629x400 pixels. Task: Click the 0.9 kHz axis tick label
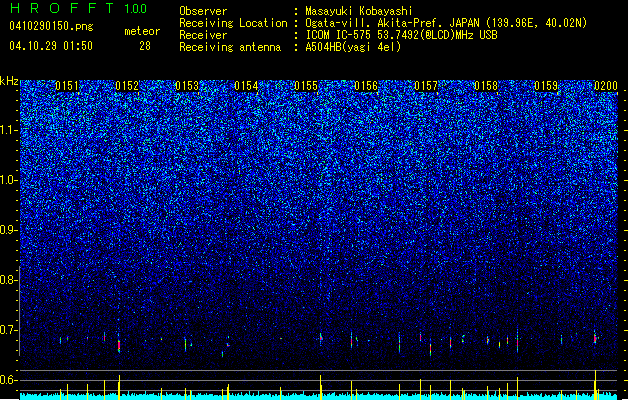(9, 230)
